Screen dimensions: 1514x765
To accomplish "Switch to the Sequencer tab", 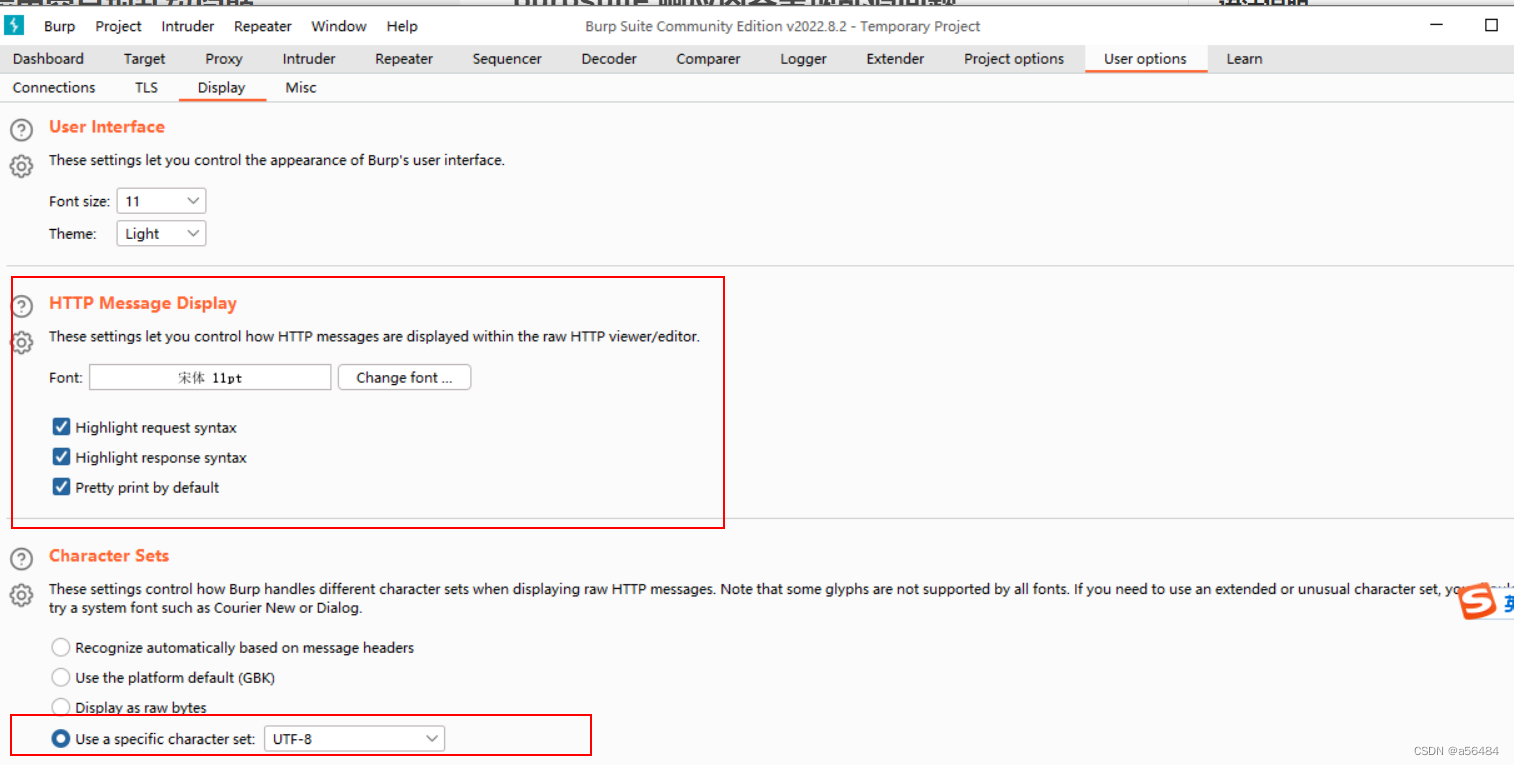I will pos(507,59).
